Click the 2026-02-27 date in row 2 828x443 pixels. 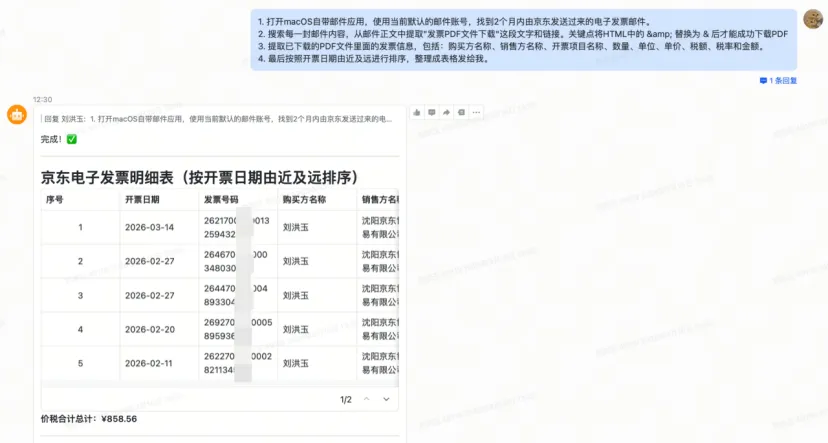click(149, 261)
